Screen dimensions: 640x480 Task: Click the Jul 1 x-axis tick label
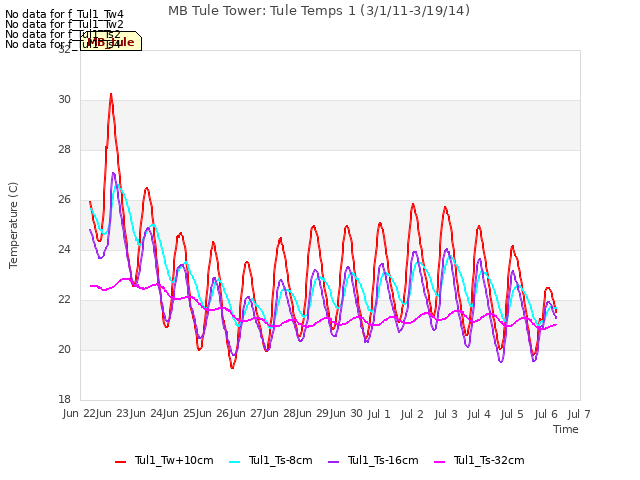tap(379, 414)
